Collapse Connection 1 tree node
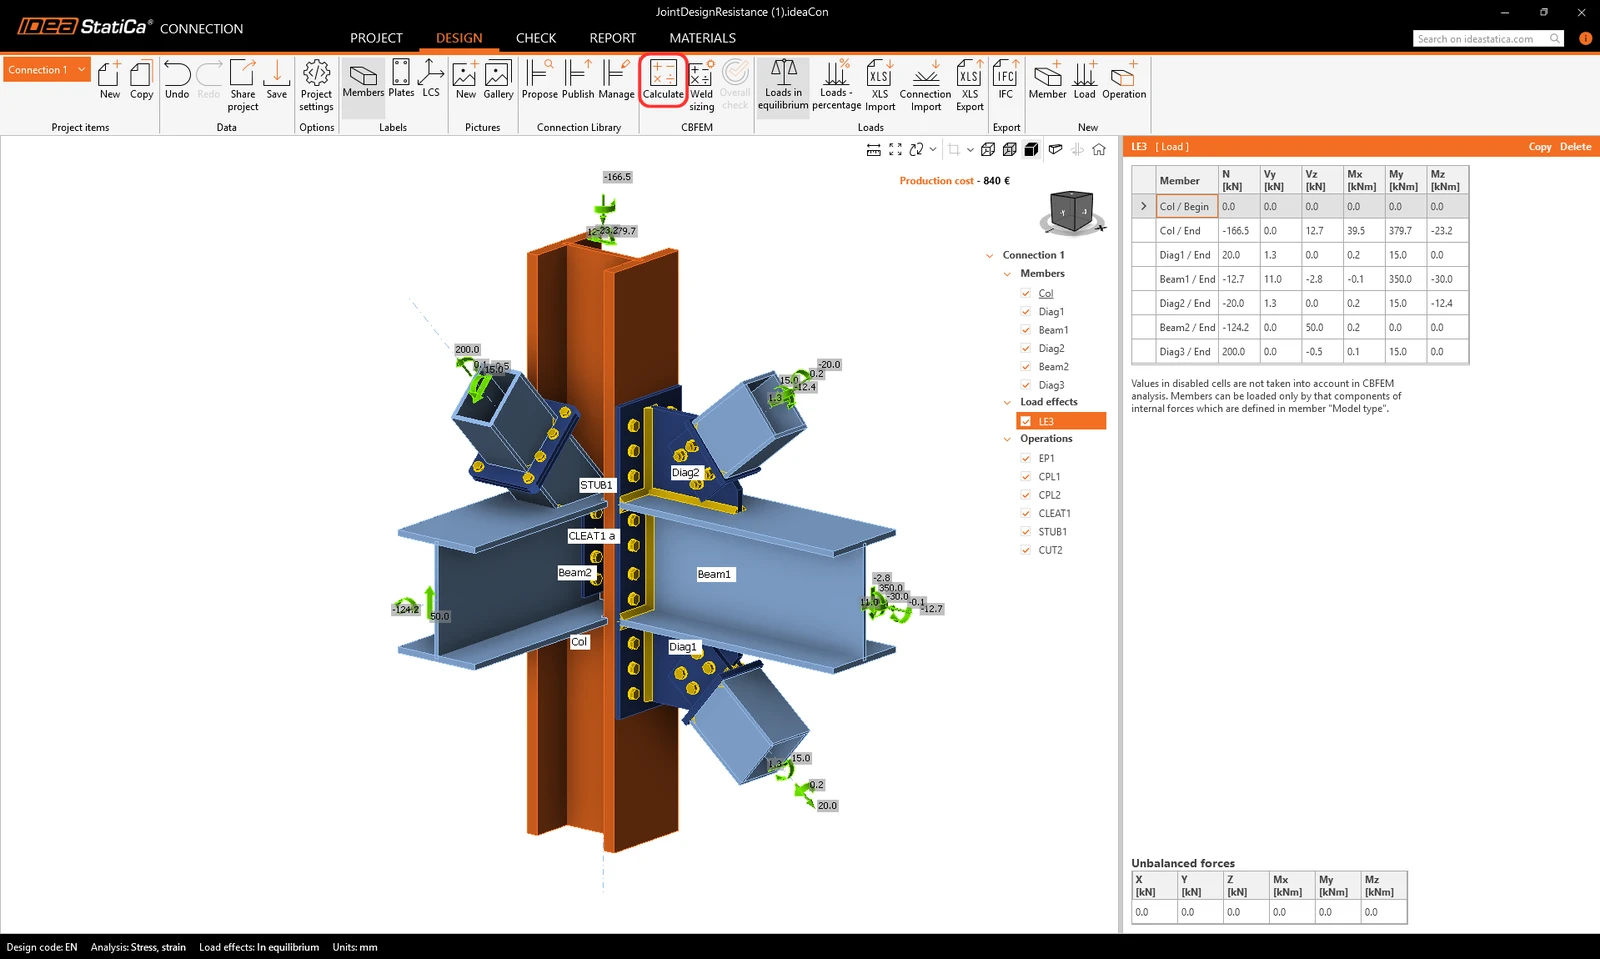 point(989,255)
